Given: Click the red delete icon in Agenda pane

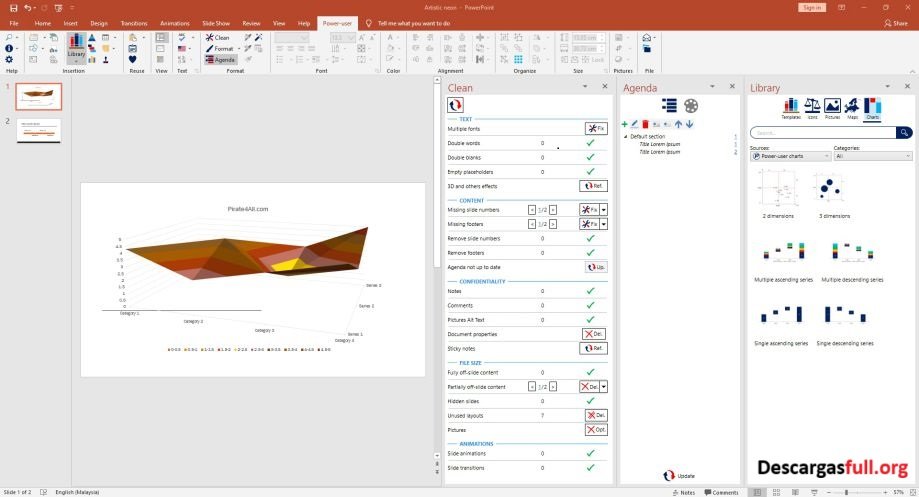Looking at the screenshot, I should [x=645, y=124].
